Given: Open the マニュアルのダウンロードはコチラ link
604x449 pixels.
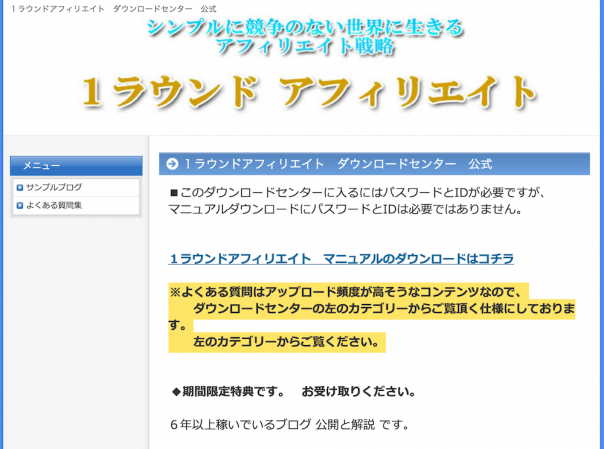Looking at the screenshot, I should [x=341, y=259].
